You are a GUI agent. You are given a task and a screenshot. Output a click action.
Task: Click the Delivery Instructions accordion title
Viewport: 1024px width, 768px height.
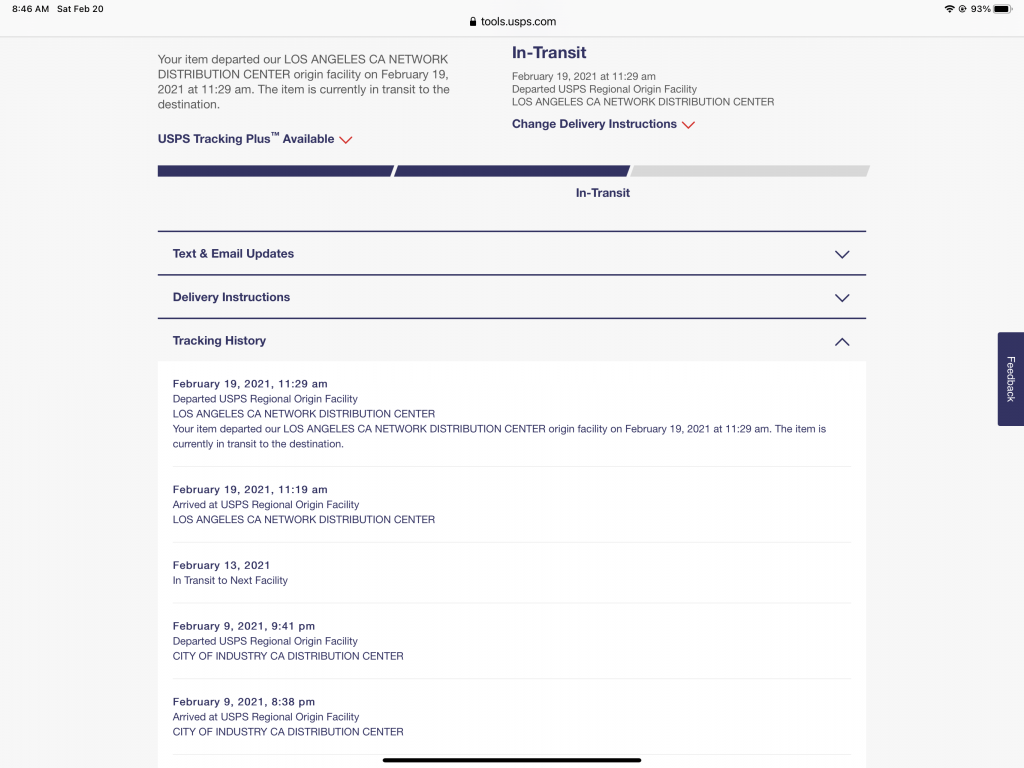click(x=231, y=297)
